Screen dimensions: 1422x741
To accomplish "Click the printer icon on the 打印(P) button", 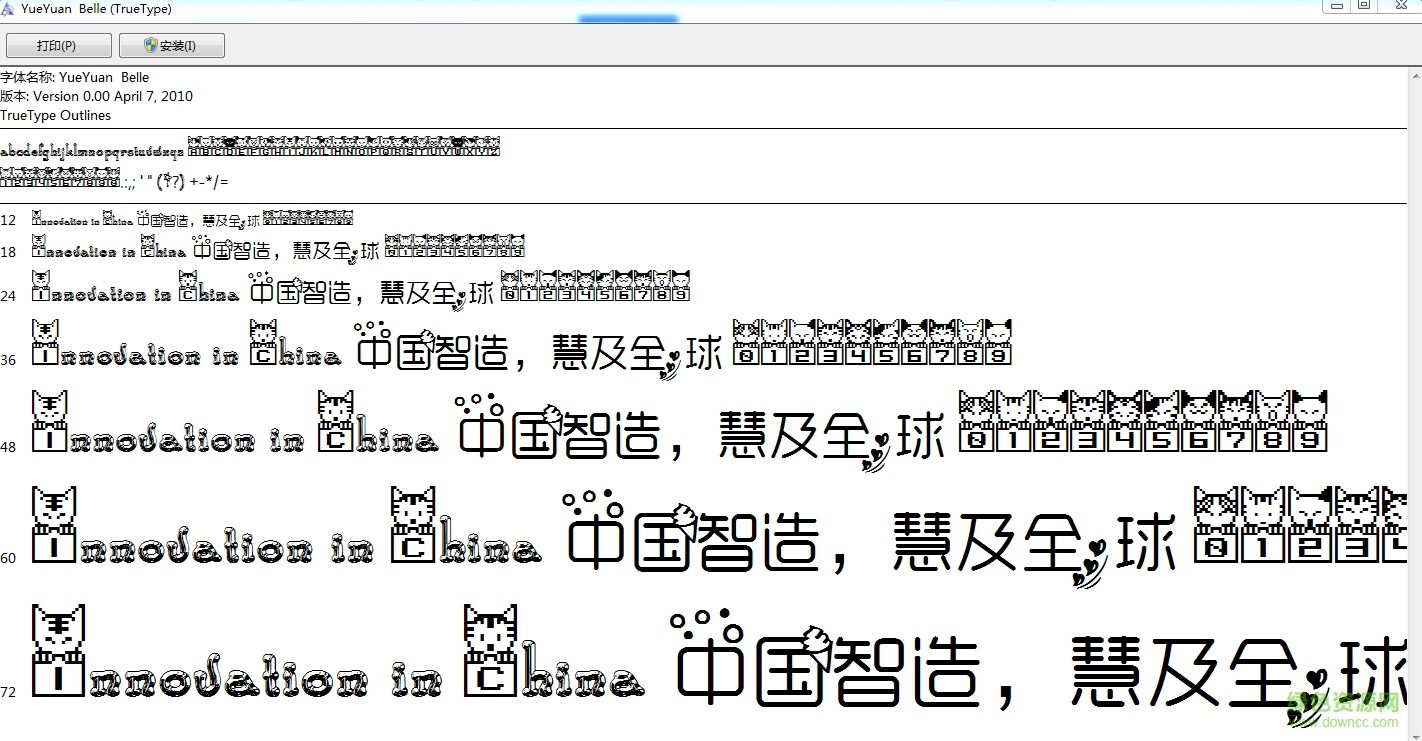I will click(x=26, y=45).
